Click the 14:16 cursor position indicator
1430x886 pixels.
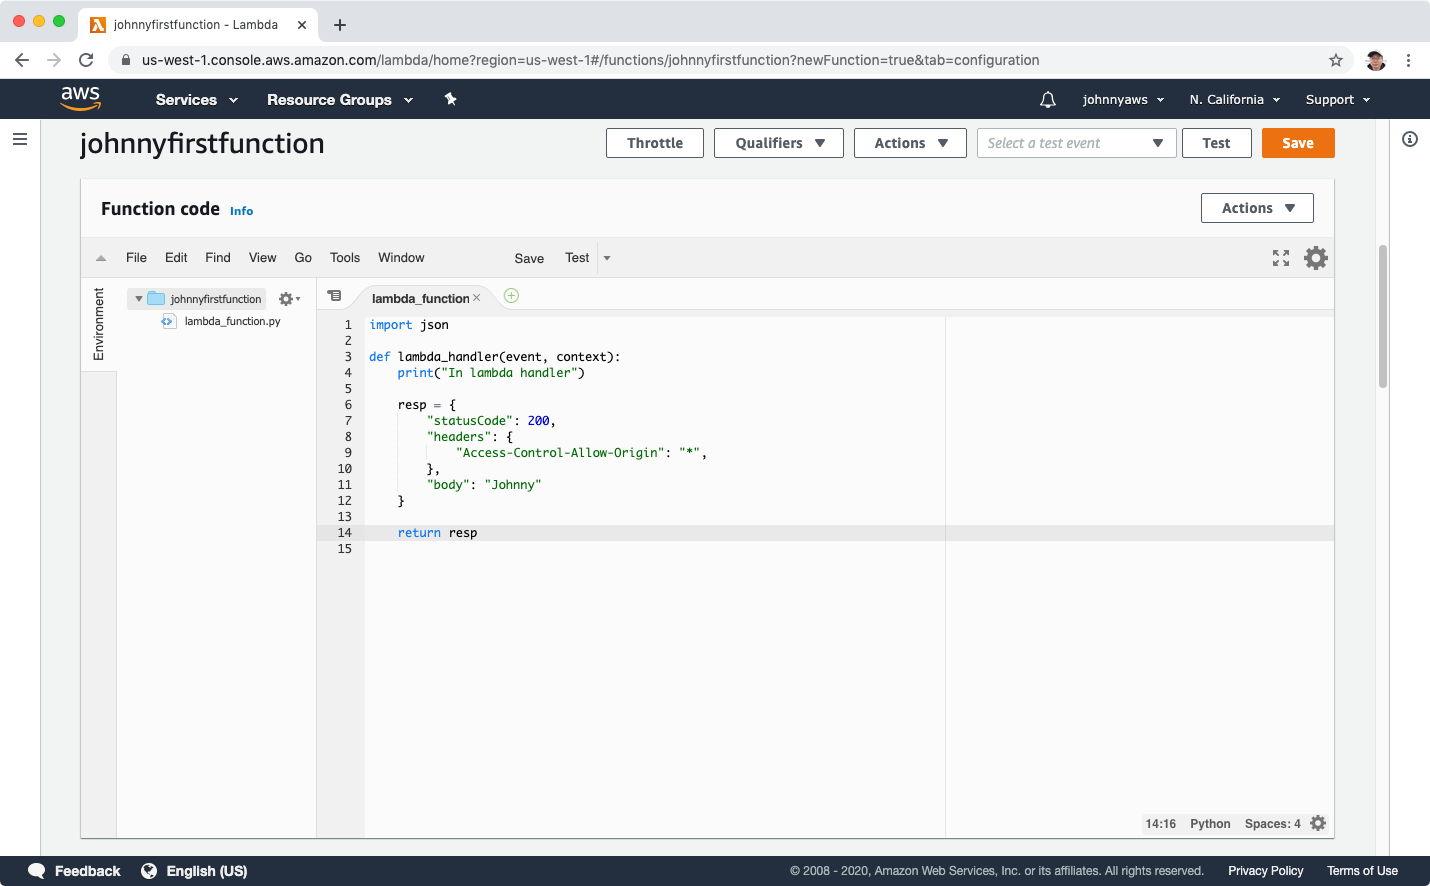[x=1160, y=824]
